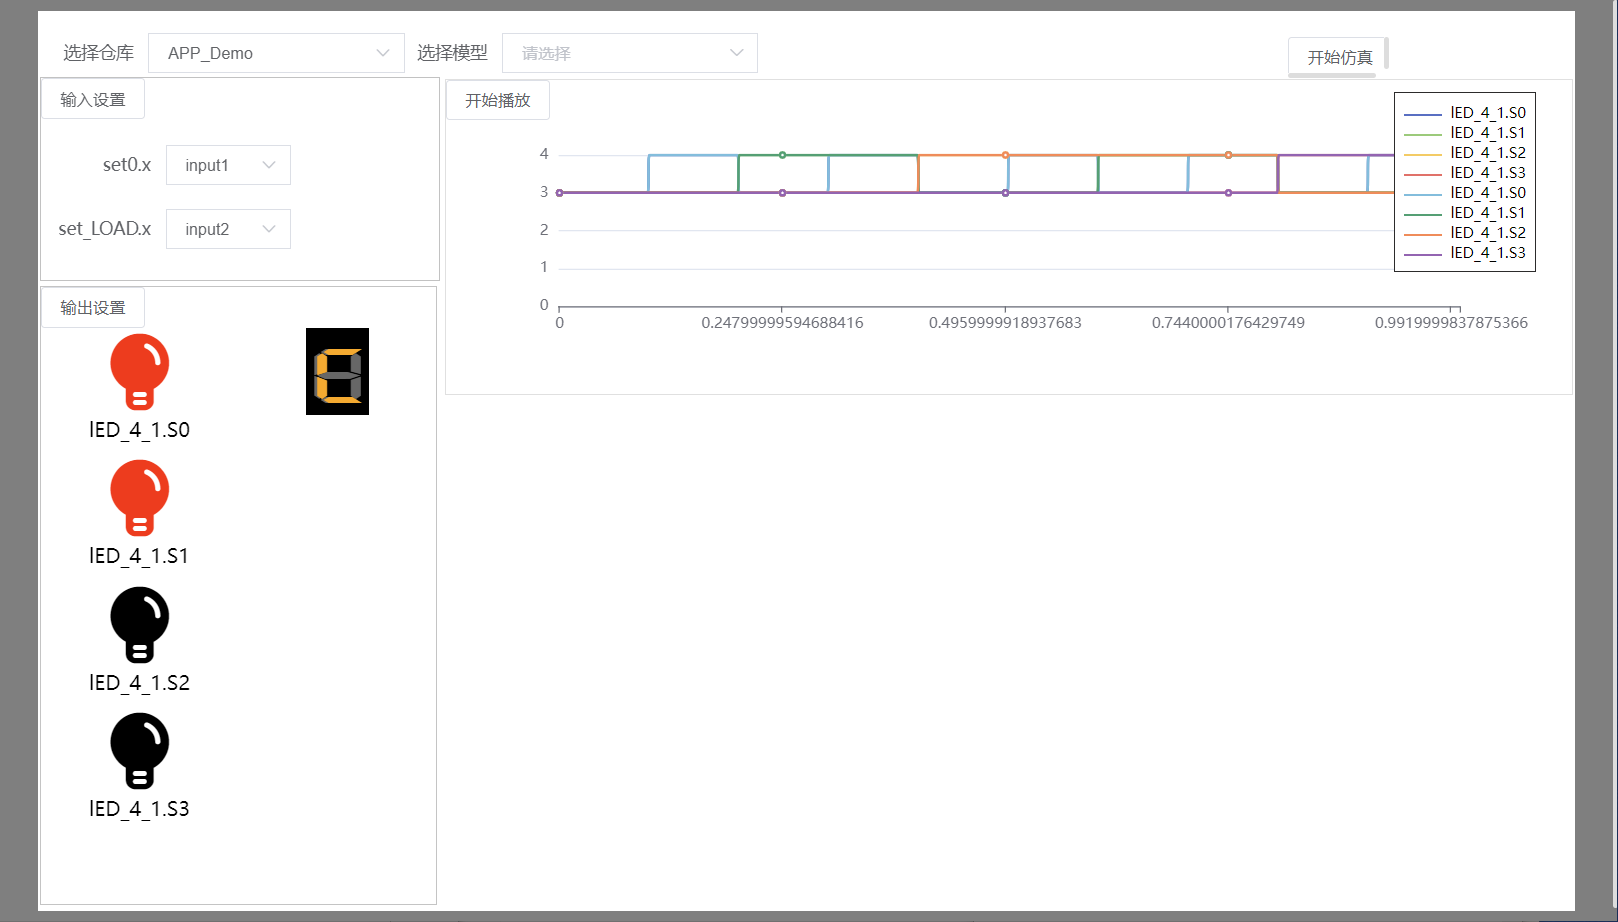Toggle legend entry LED_4_1.S0 with light blue line
This screenshot has height=922, width=1618.
tap(1465, 193)
